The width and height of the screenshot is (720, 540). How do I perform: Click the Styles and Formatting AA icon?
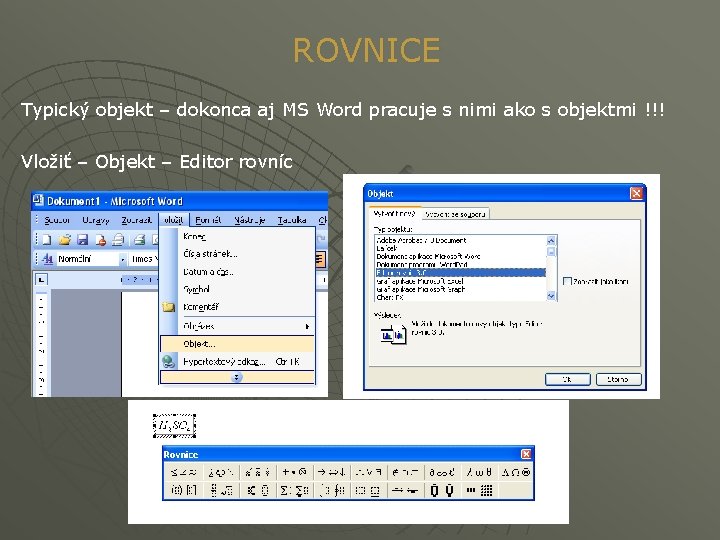pyautogui.click(x=47, y=259)
